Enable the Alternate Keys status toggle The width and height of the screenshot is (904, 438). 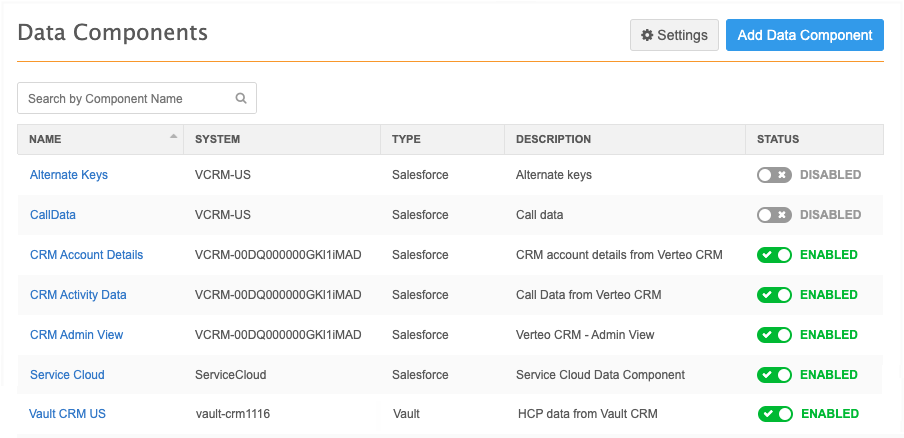coord(774,175)
